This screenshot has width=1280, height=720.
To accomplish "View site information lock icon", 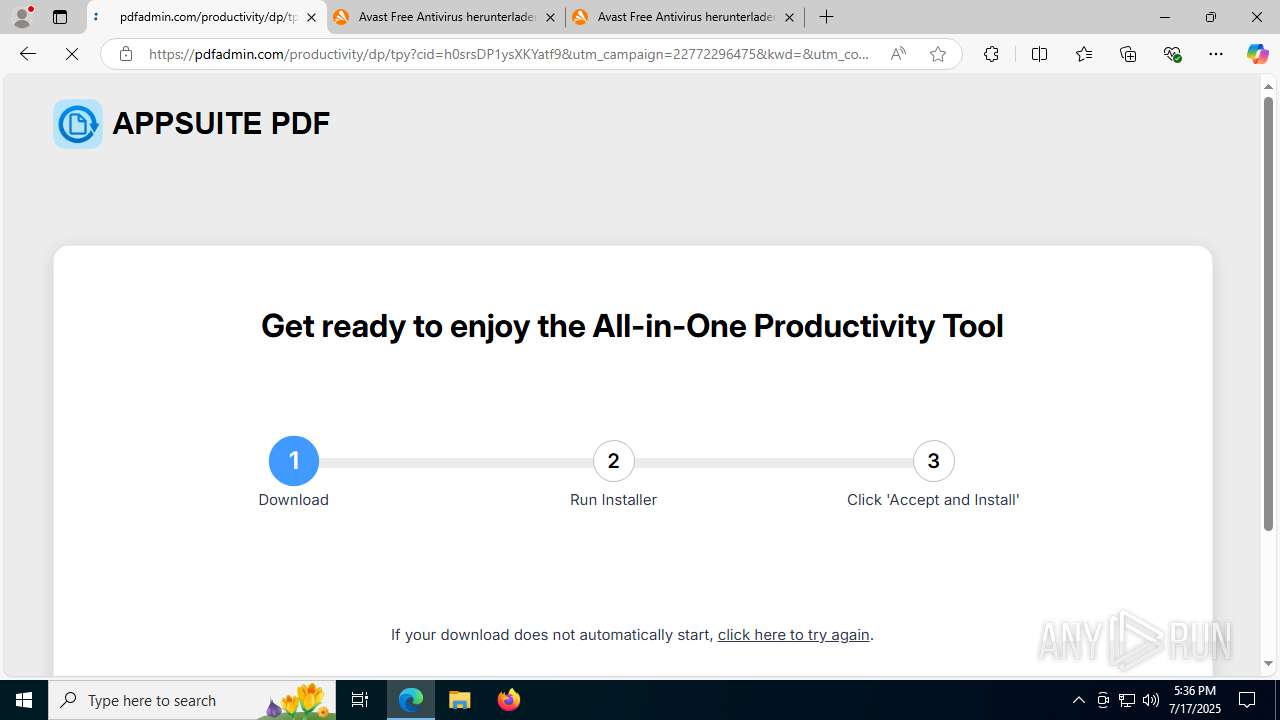I will [126, 54].
